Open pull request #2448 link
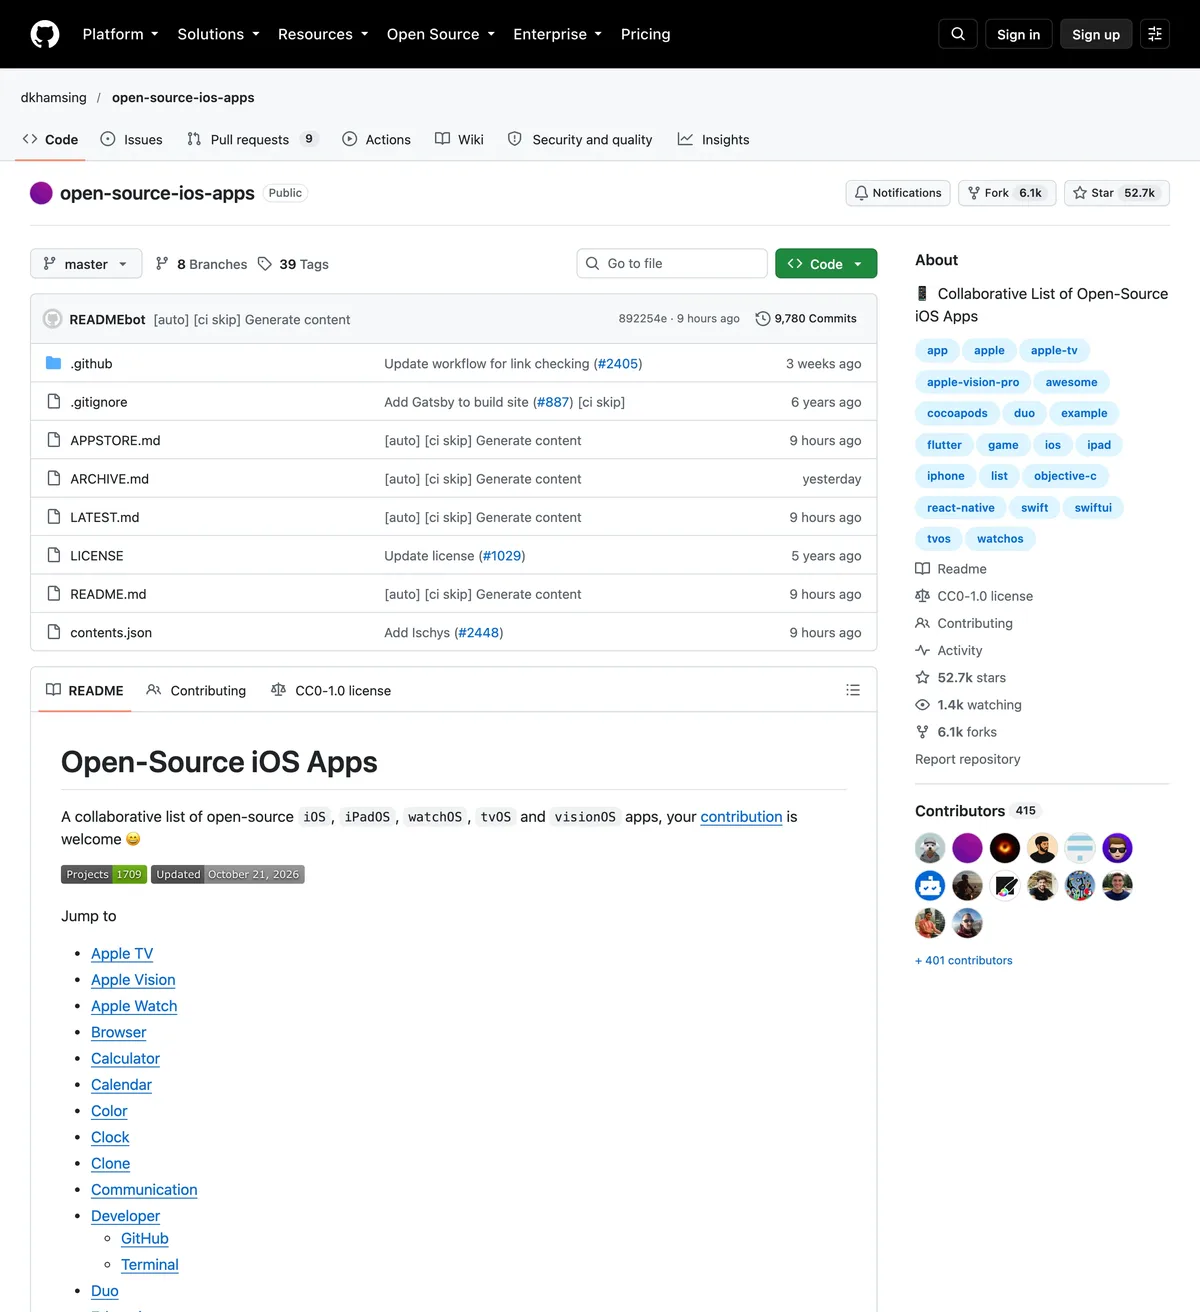 478,633
